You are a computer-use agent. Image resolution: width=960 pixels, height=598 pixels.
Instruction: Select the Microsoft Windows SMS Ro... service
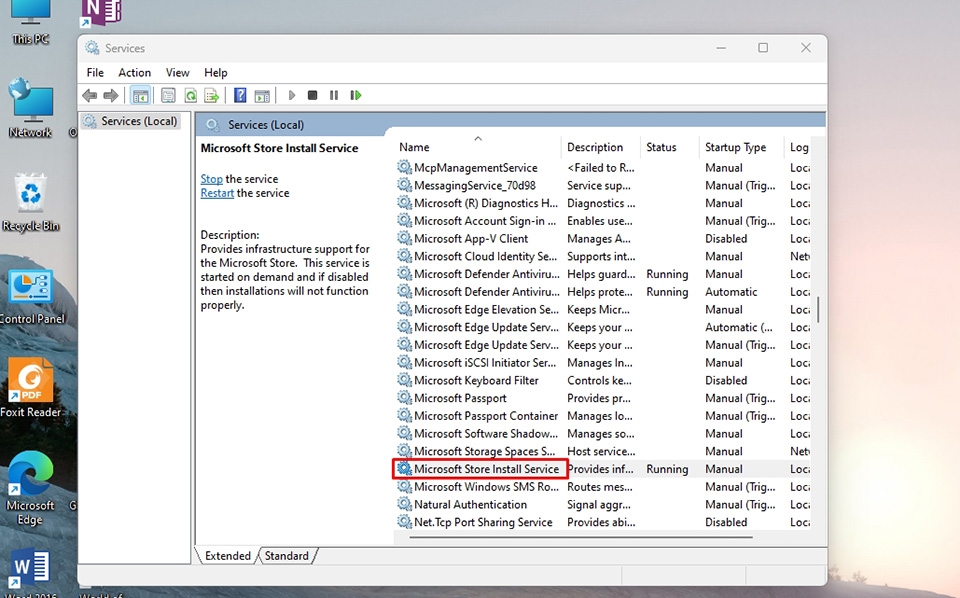tap(486, 487)
